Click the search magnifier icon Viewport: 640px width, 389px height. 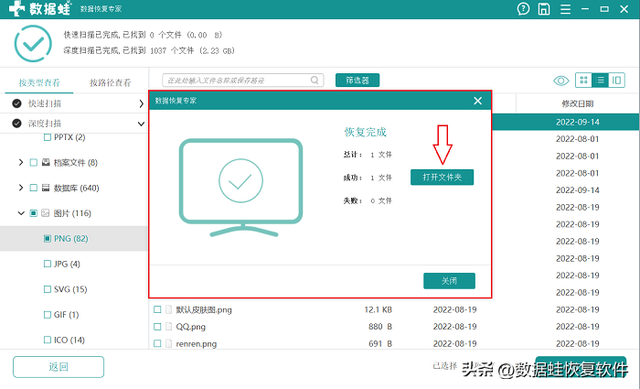[x=314, y=80]
